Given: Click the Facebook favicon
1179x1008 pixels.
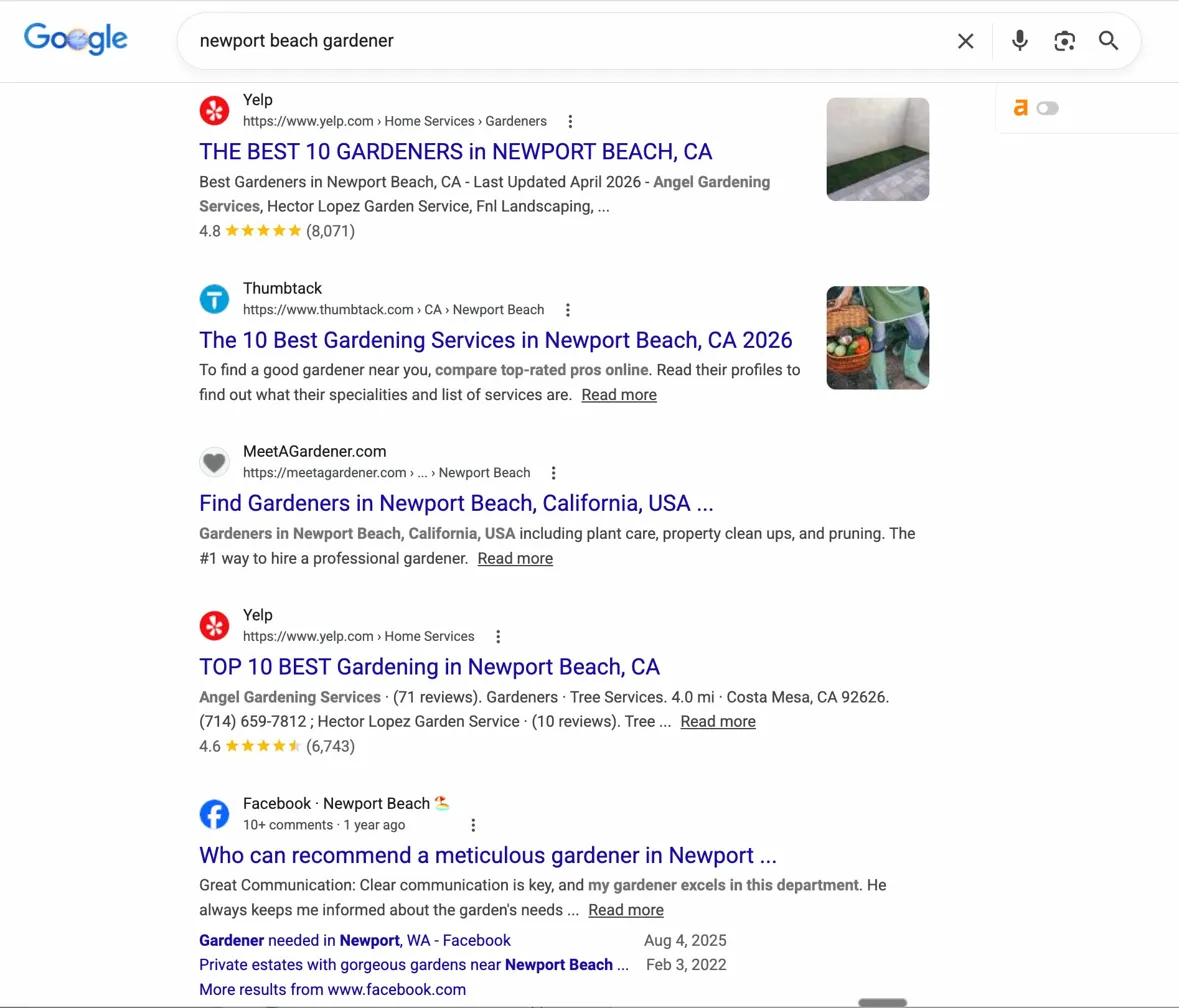Looking at the screenshot, I should (214, 814).
